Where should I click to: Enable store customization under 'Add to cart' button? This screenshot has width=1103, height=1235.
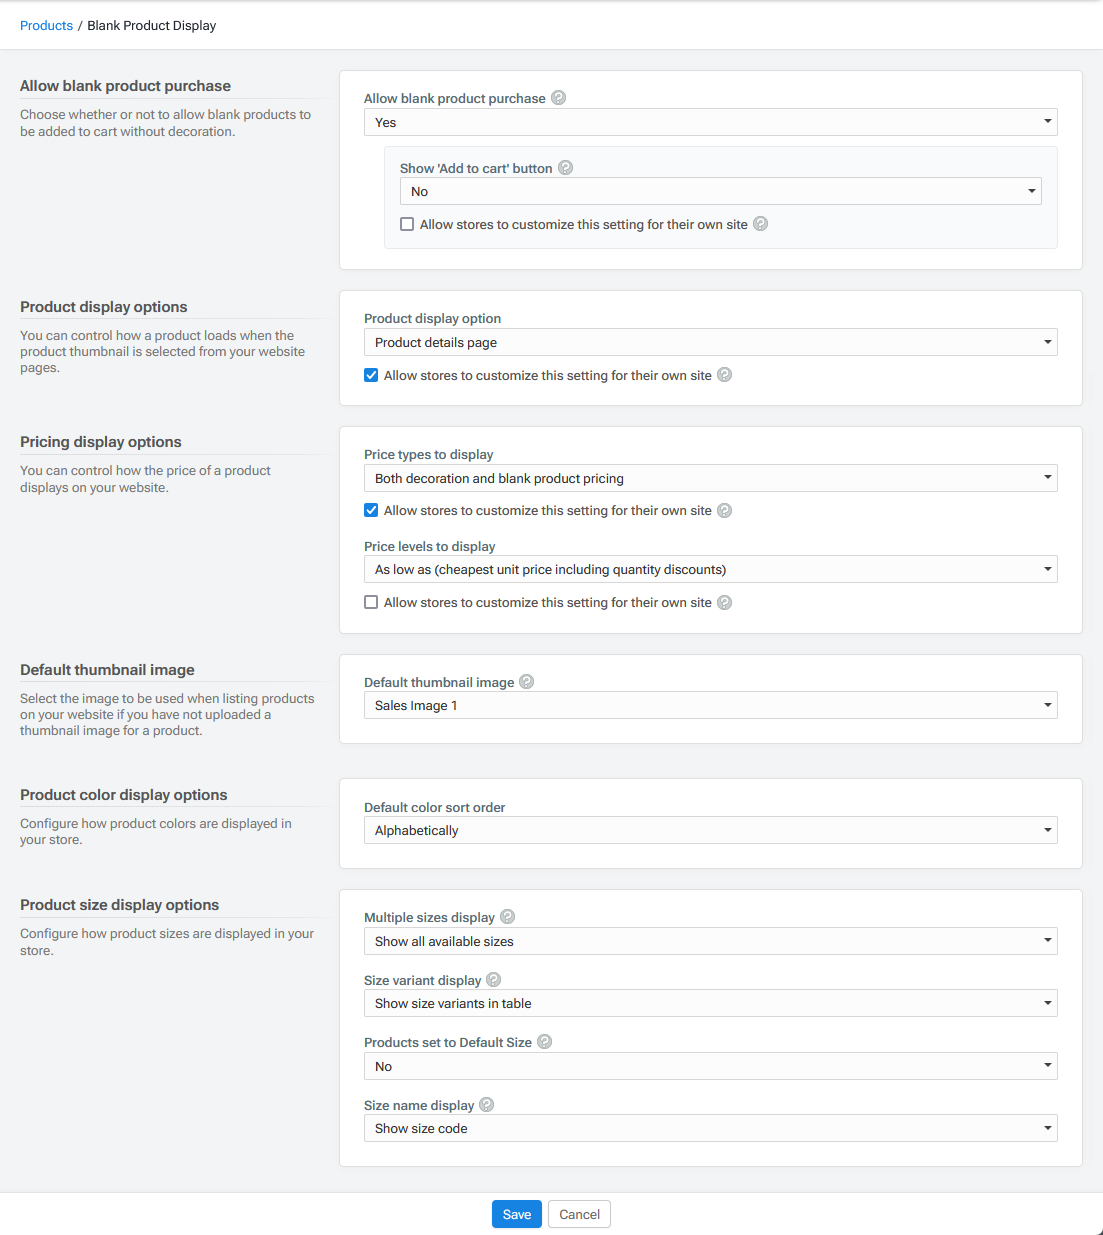coord(407,224)
